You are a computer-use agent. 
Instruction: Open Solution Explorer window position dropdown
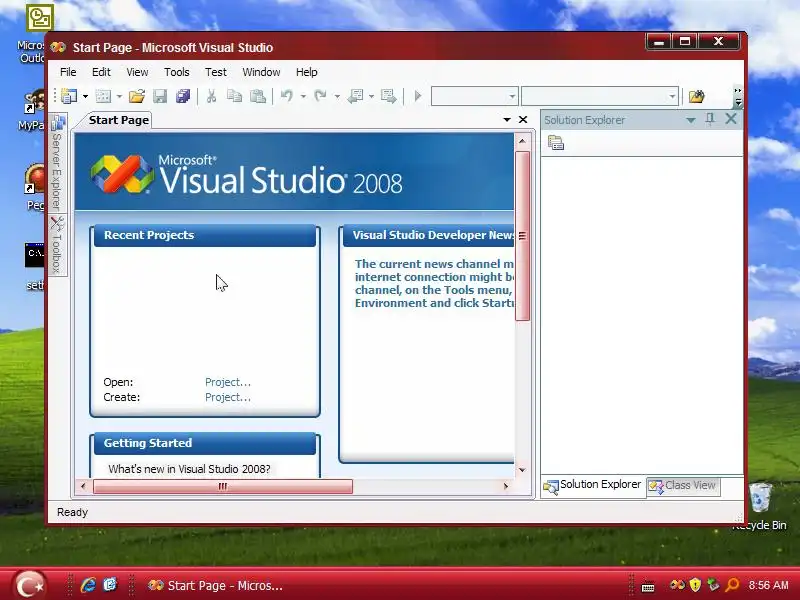tap(691, 120)
